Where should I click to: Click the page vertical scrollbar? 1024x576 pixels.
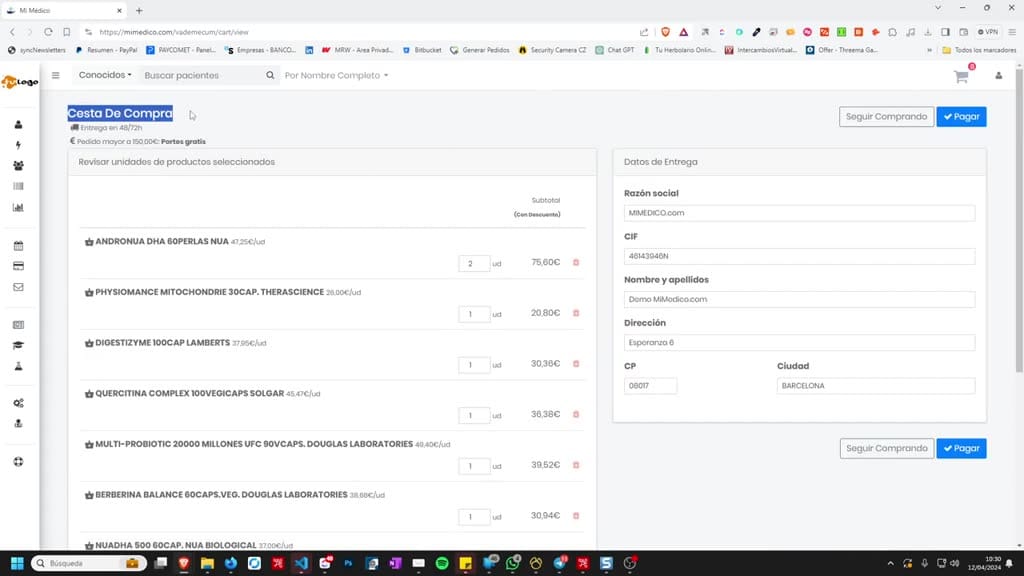1019,219
